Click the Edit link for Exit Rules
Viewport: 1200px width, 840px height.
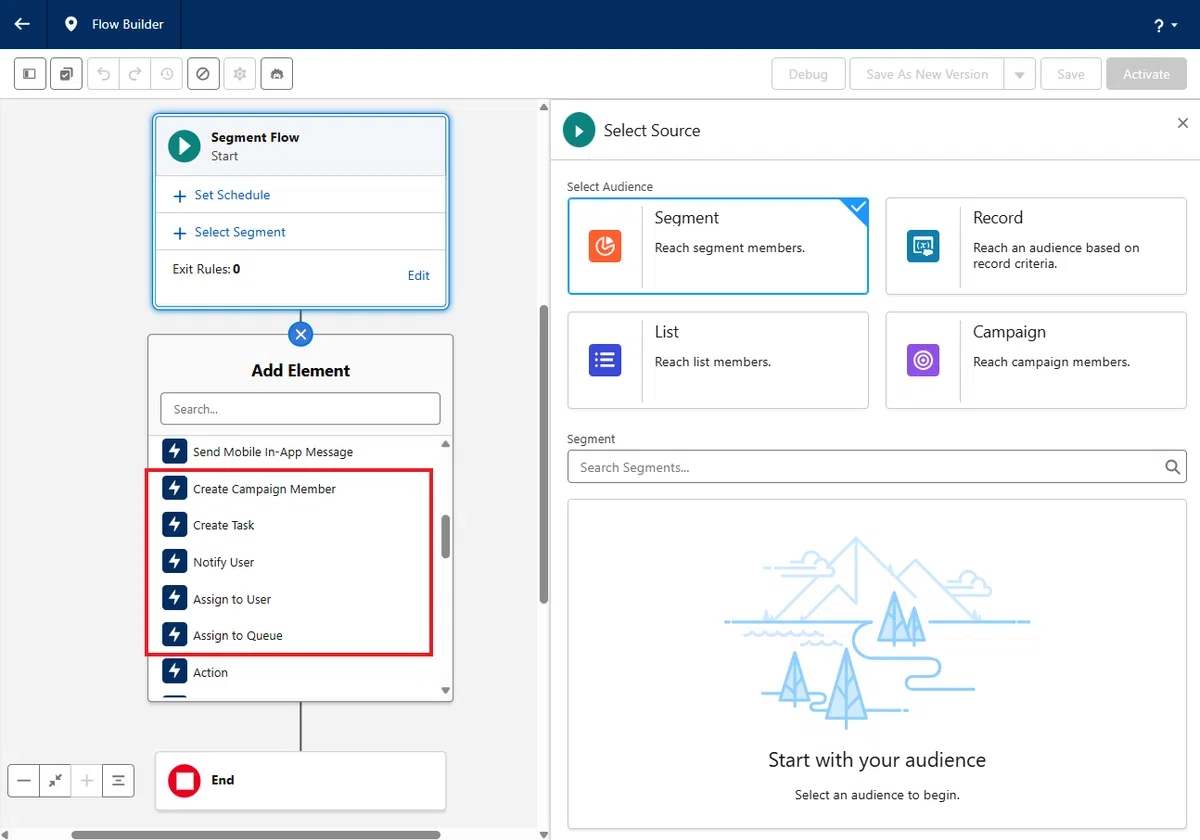419,275
